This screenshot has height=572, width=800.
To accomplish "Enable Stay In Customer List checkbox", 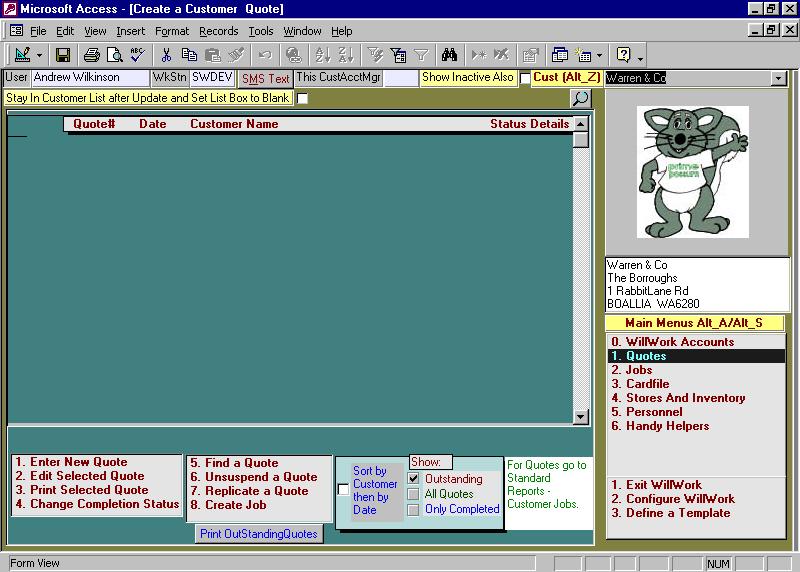I will (x=302, y=98).
